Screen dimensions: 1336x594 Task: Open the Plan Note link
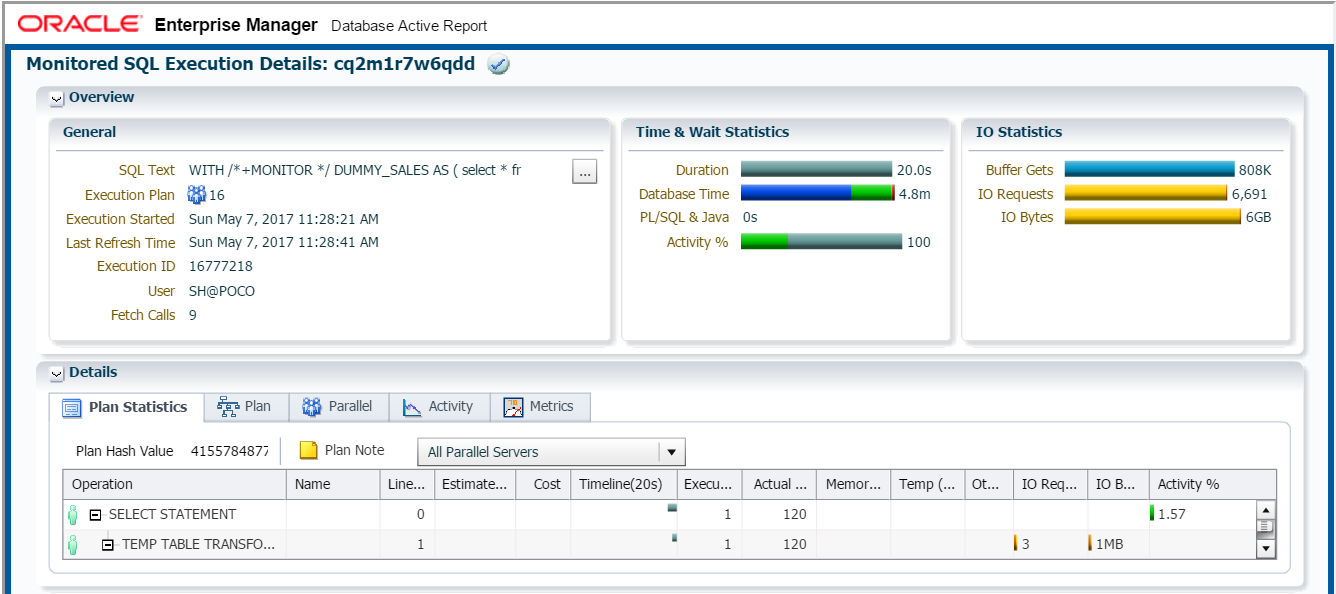355,451
